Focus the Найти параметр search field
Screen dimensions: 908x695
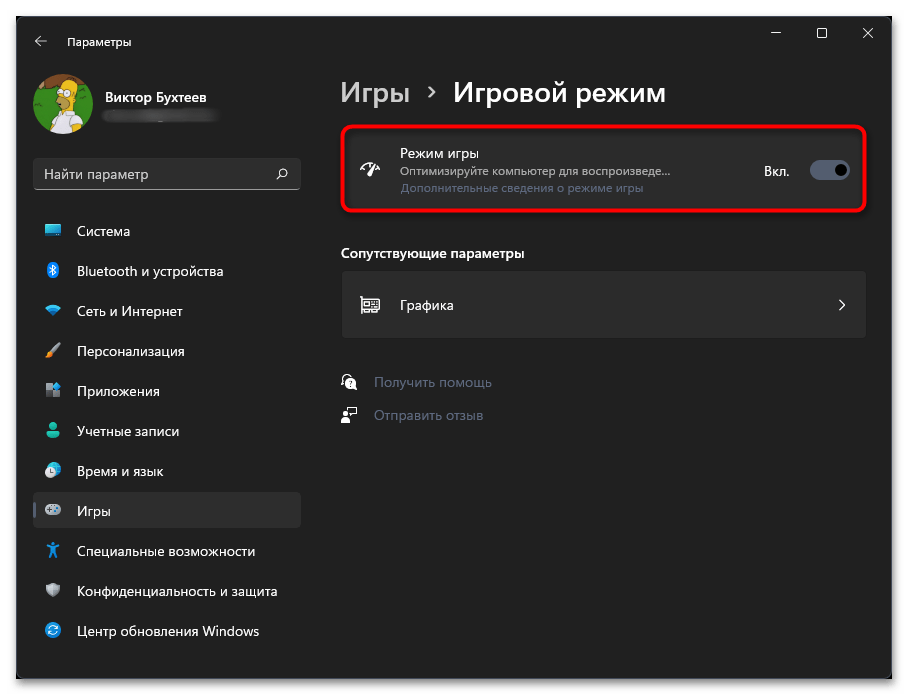point(167,174)
